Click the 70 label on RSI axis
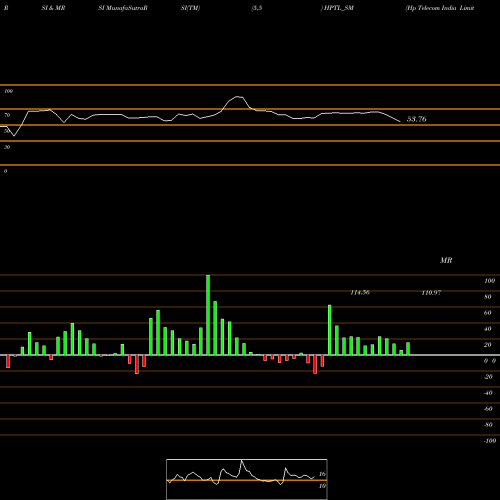Viewport: 500px width, 500px height. click(x=7, y=115)
